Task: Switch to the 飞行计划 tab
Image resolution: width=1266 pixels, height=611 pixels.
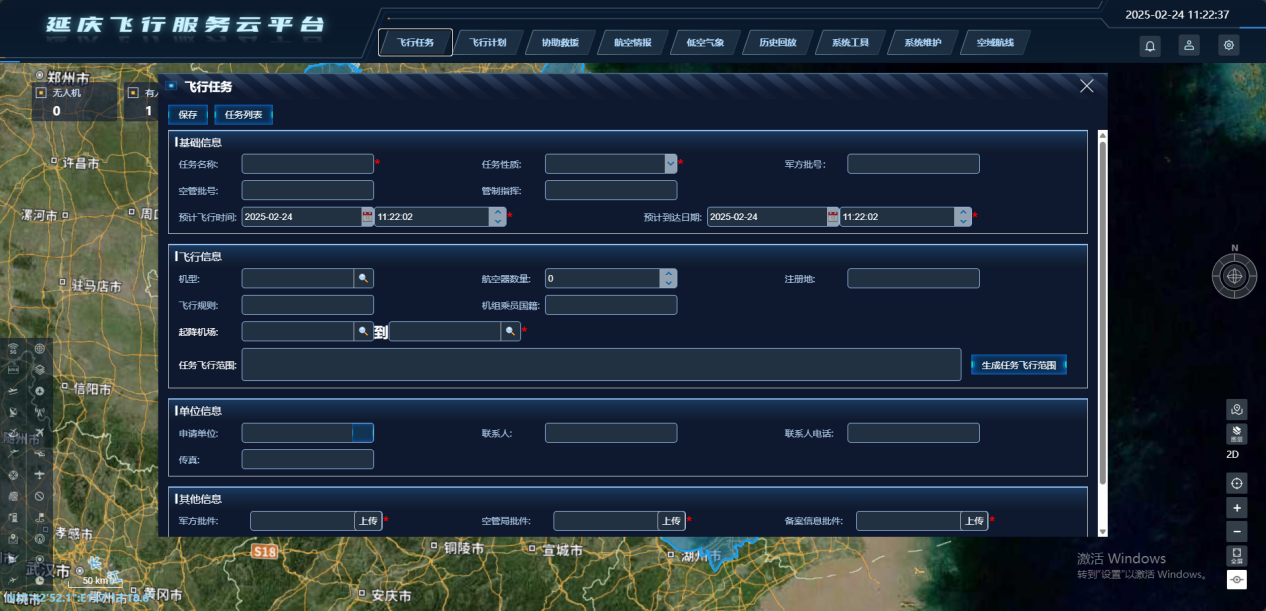Action: [x=488, y=43]
